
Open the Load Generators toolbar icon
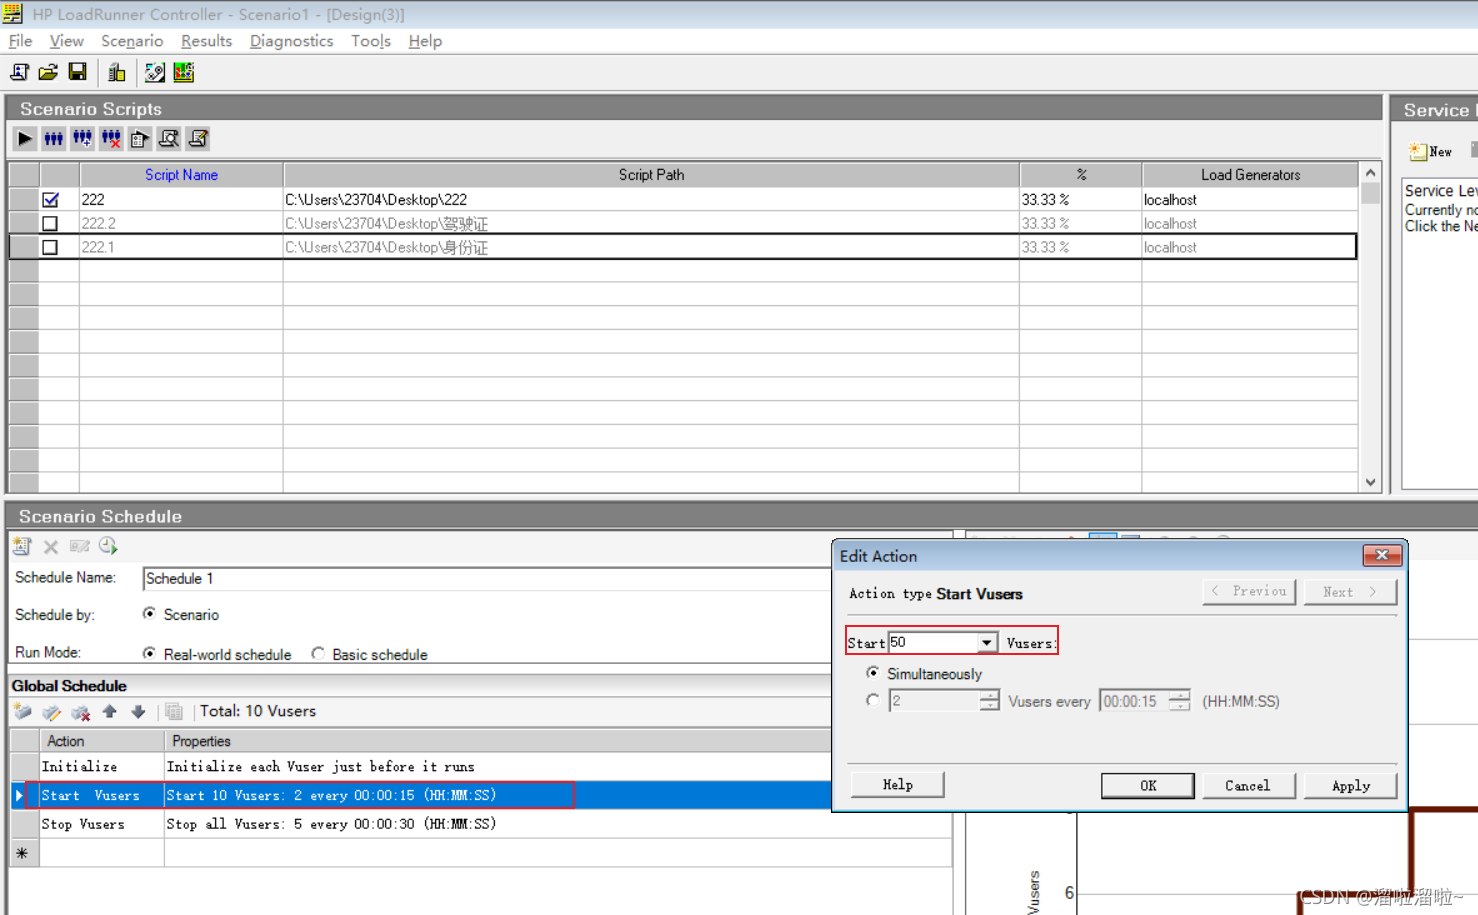(117, 72)
